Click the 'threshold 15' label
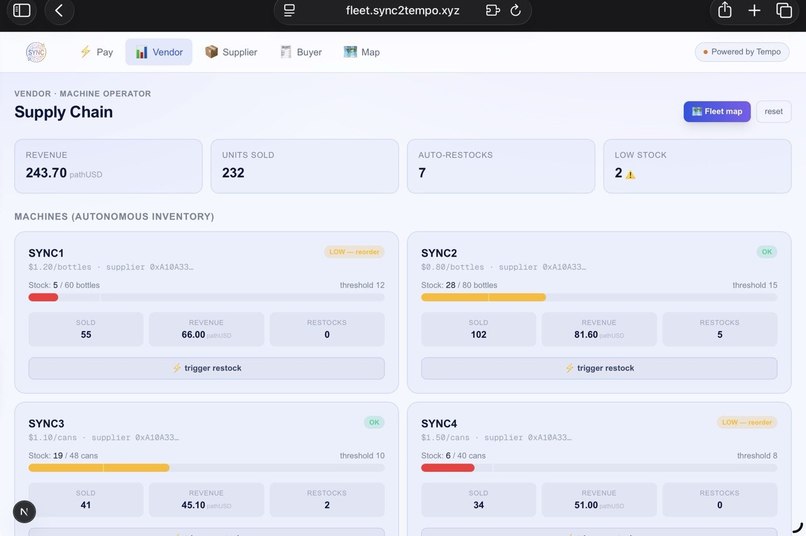 point(755,285)
